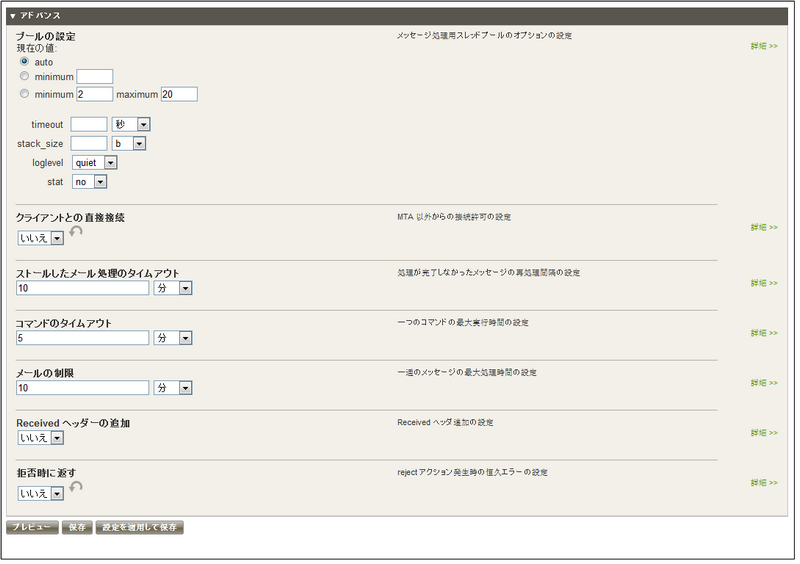Click reset arrow icon beside 拒否時に返す
The image size is (800, 564).
pyautogui.click(x=76, y=487)
